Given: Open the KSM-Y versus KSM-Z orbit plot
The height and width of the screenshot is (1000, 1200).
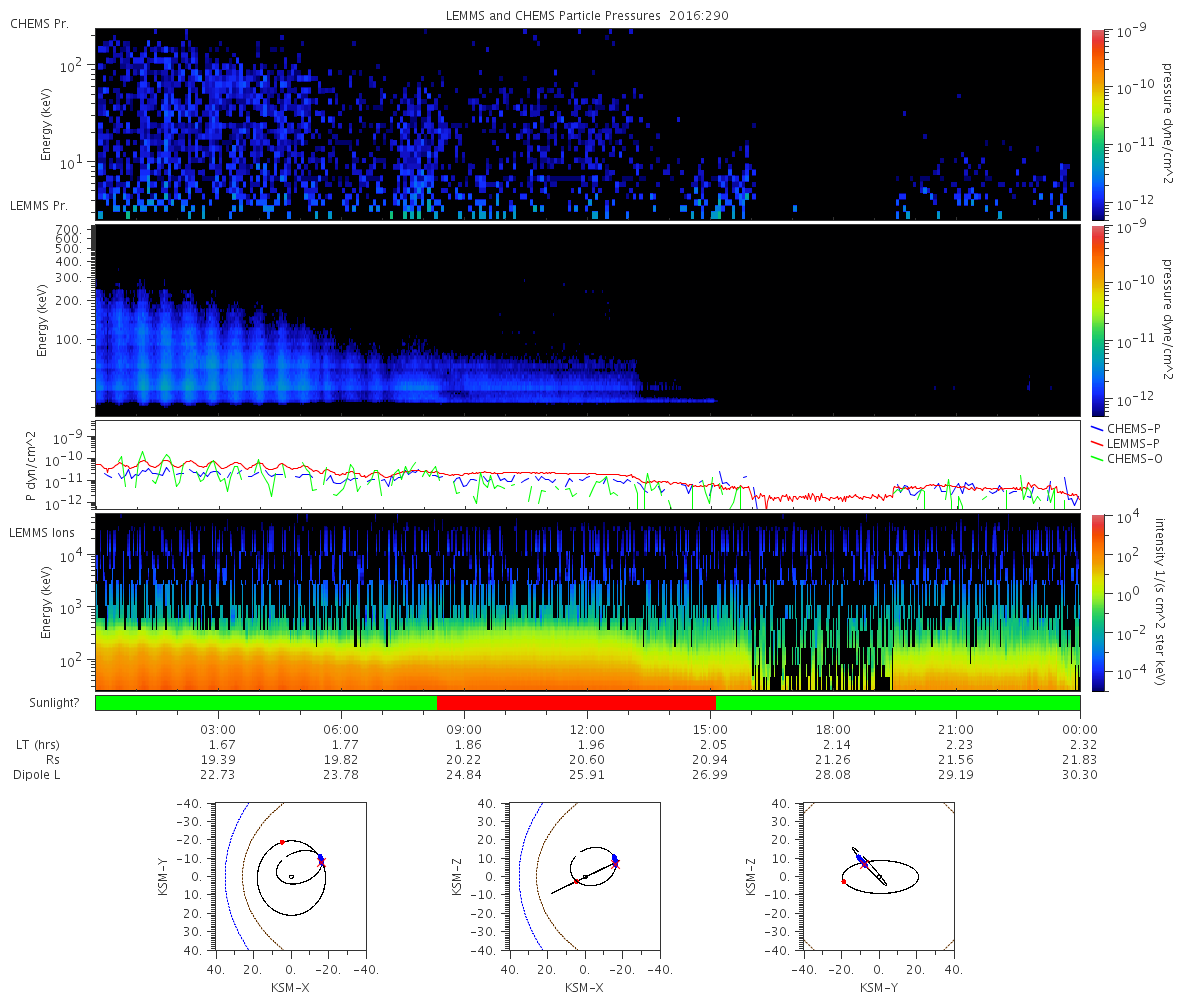Looking at the screenshot, I should (879, 876).
